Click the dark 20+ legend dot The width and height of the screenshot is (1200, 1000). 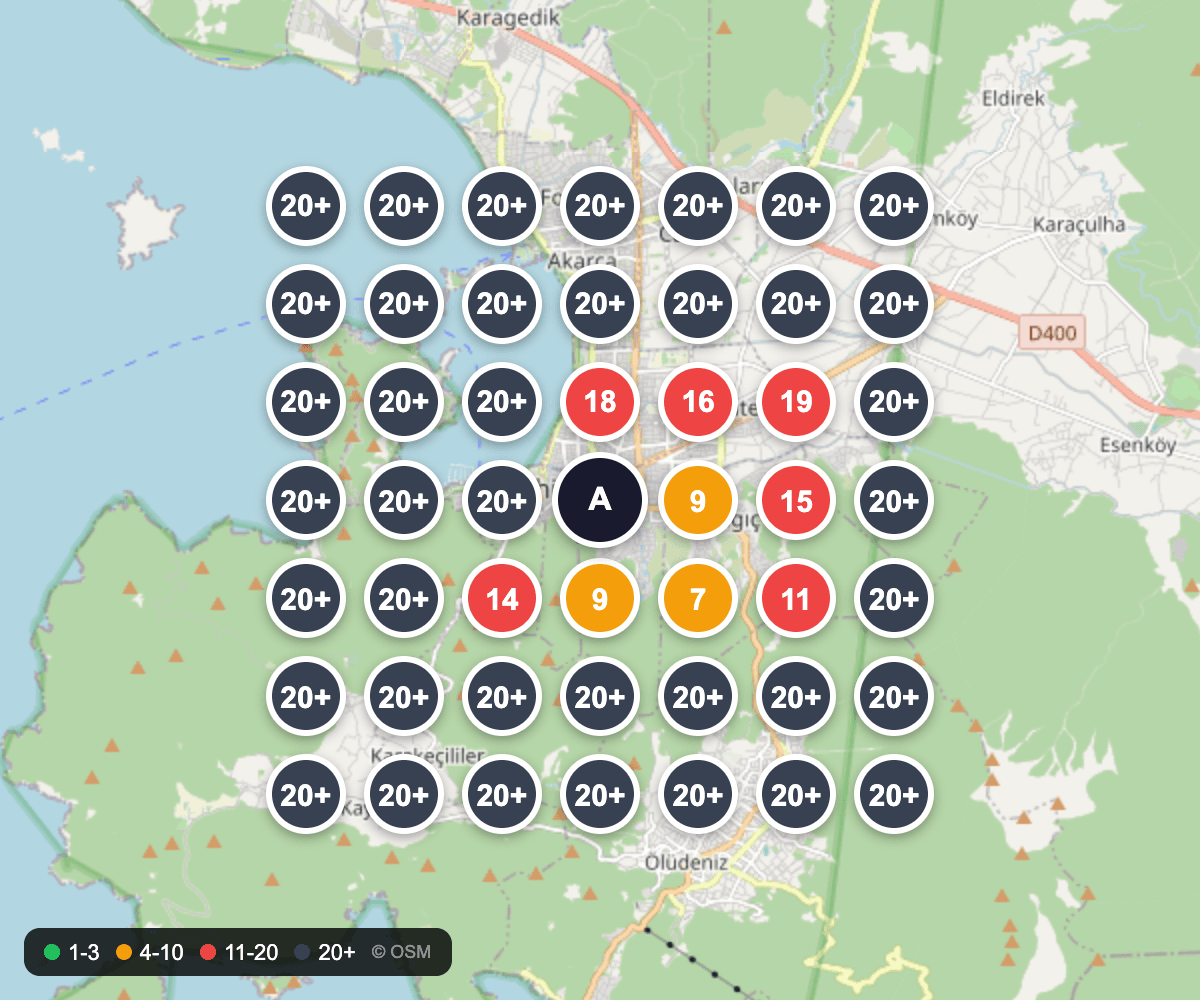pyautogui.click(x=303, y=952)
